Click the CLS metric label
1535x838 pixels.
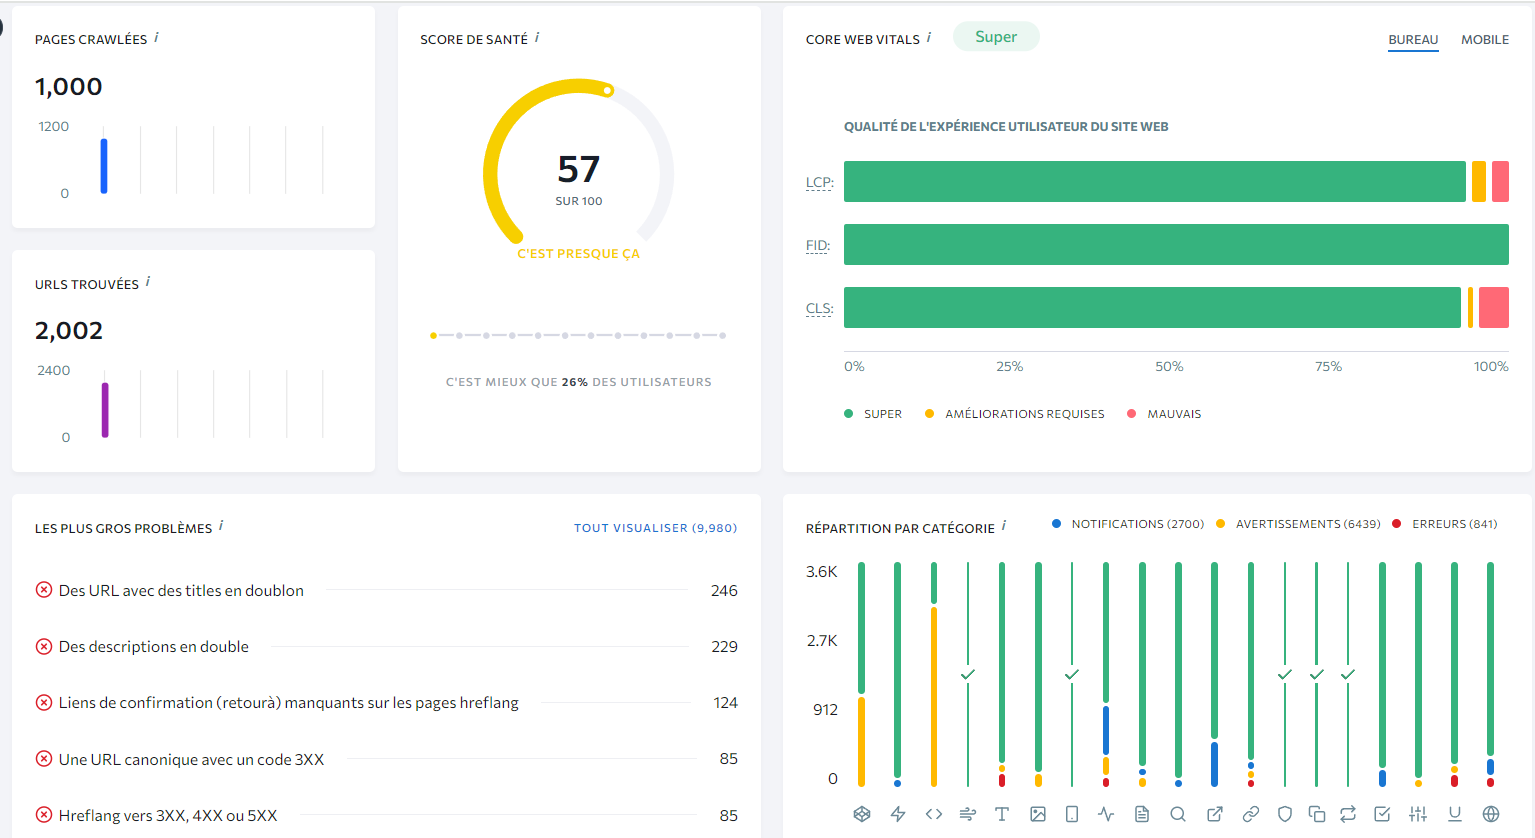pyautogui.click(x=820, y=309)
